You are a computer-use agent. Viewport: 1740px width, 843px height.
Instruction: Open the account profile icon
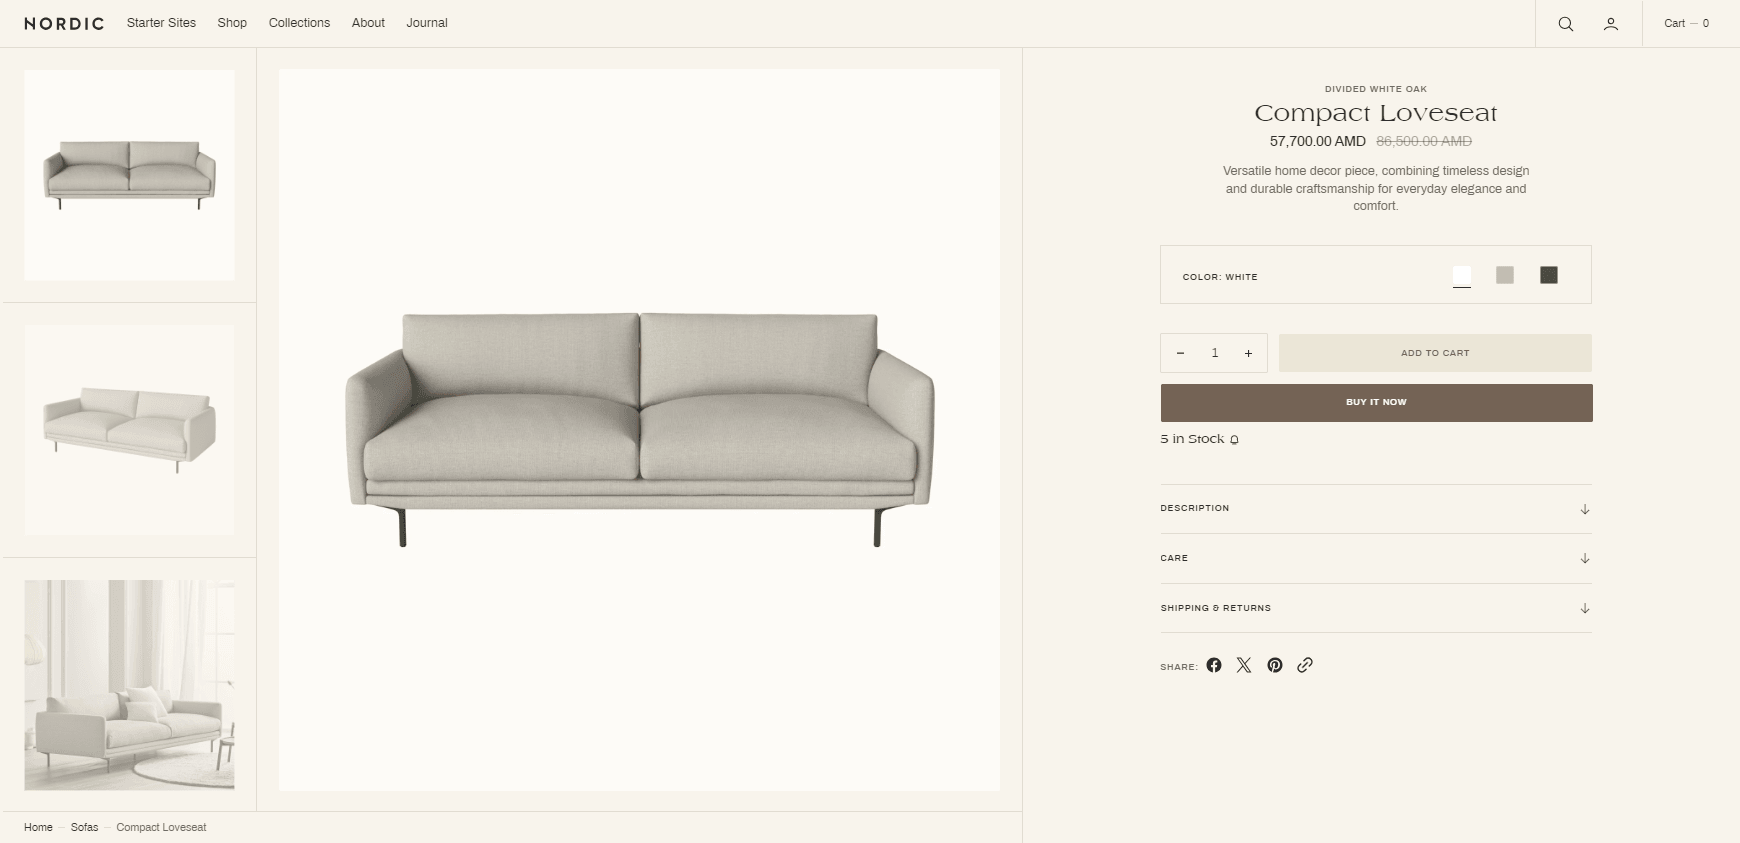point(1611,24)
